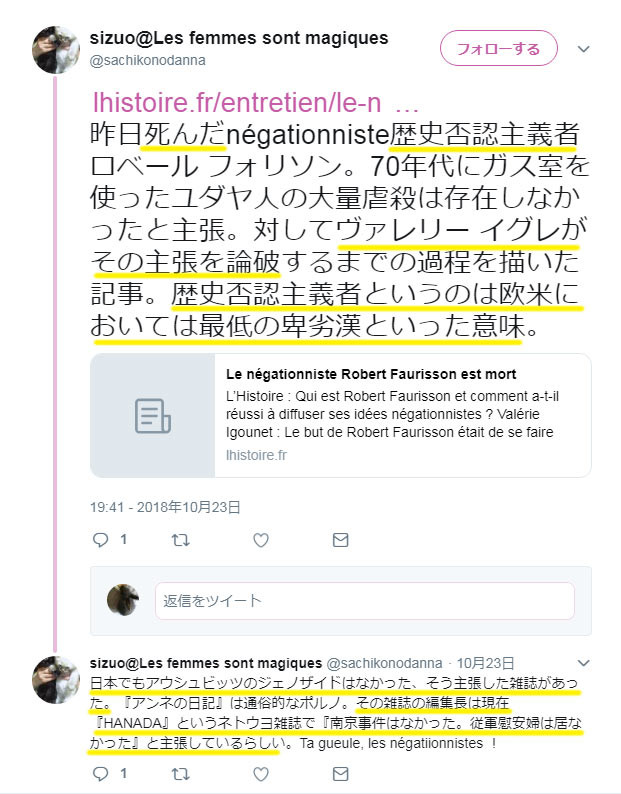Open the timestamp 19:41 - 2018年10月23日
Viewport: 621px width, 794px height.
[165, 507]
